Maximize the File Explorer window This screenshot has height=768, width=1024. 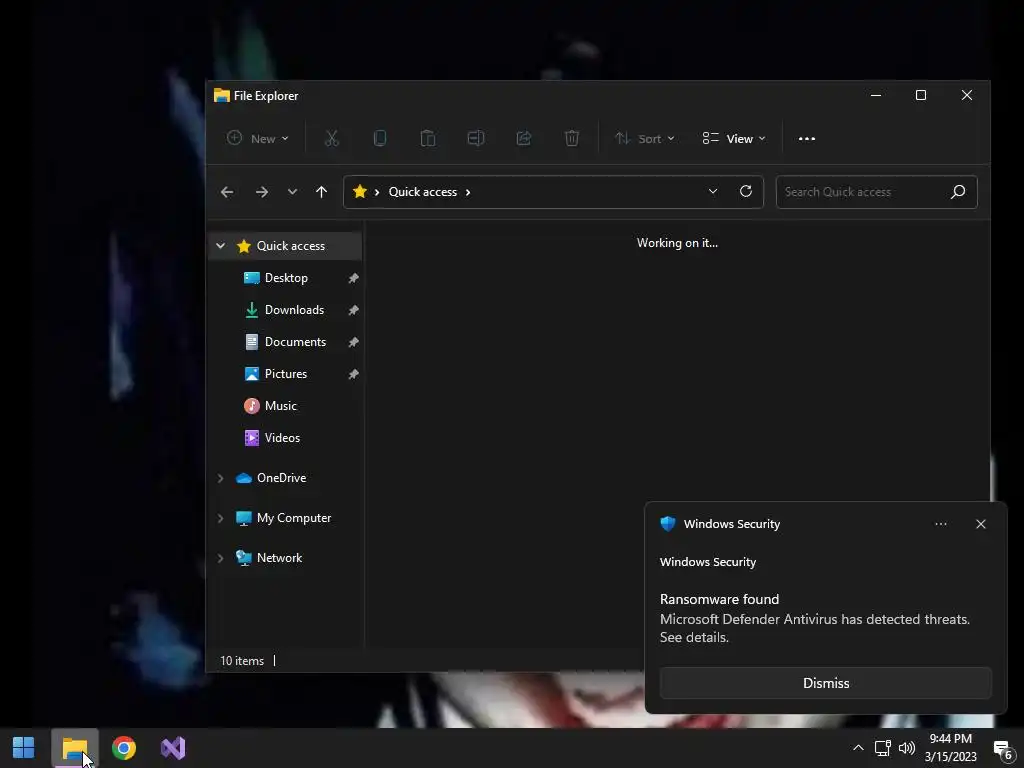pos(921,95)
